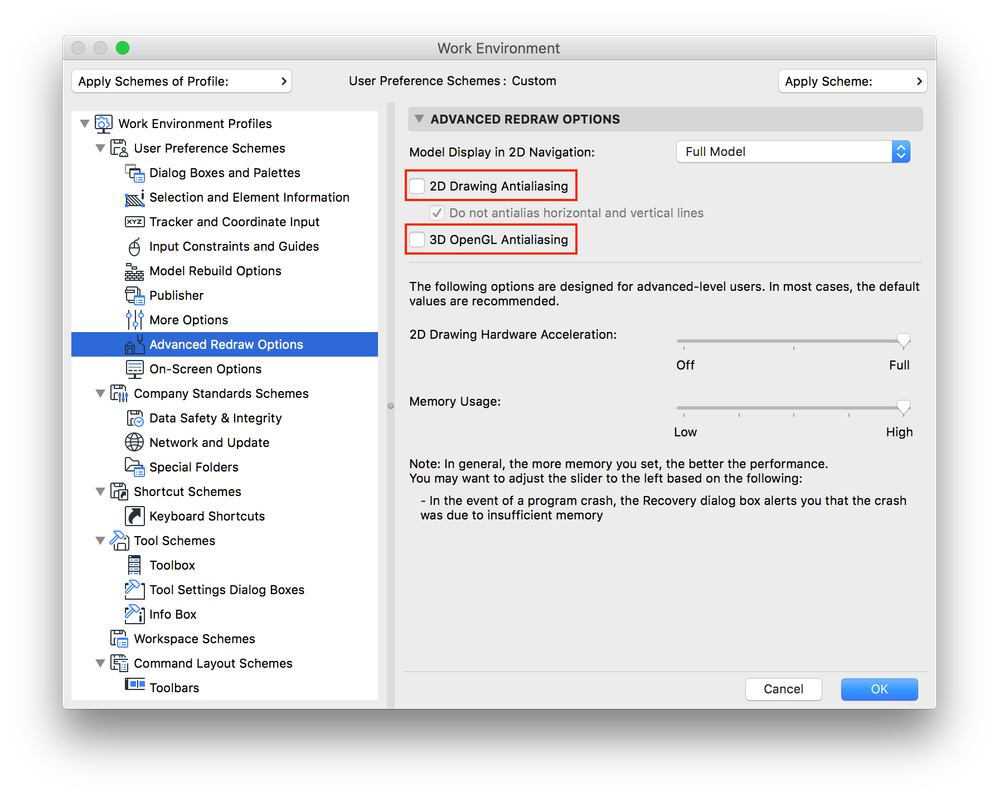Screen dimensions: 999x798
Task: Click the Shortcut Schemes icon
Action: click(119, 492)
